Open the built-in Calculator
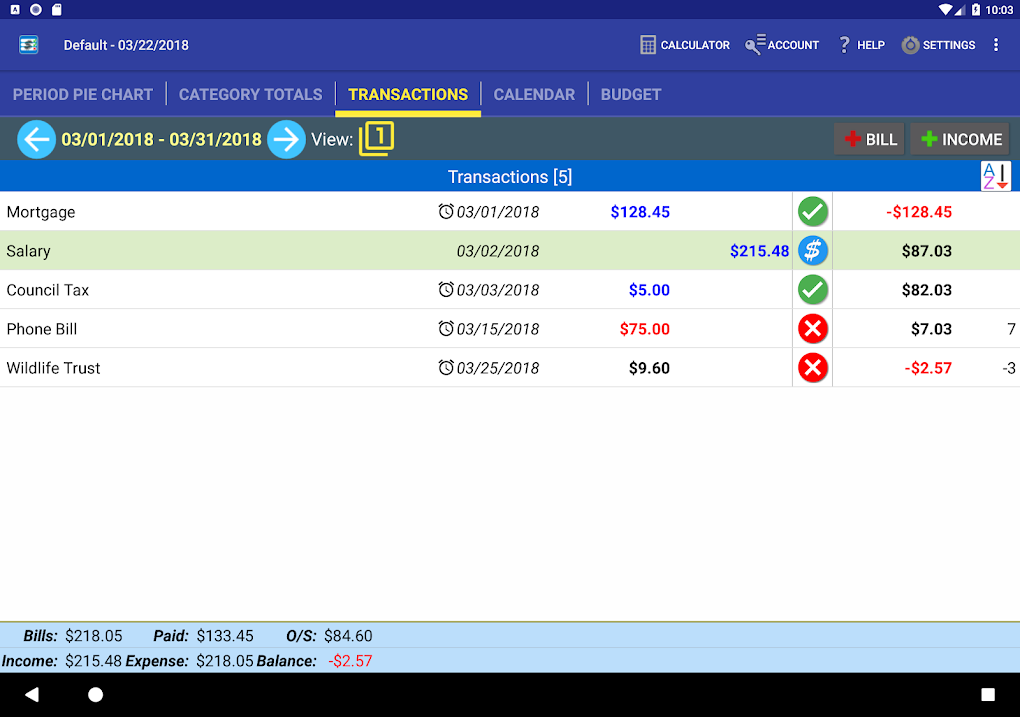Viewport: 1020px width, 717px height. 684,44
